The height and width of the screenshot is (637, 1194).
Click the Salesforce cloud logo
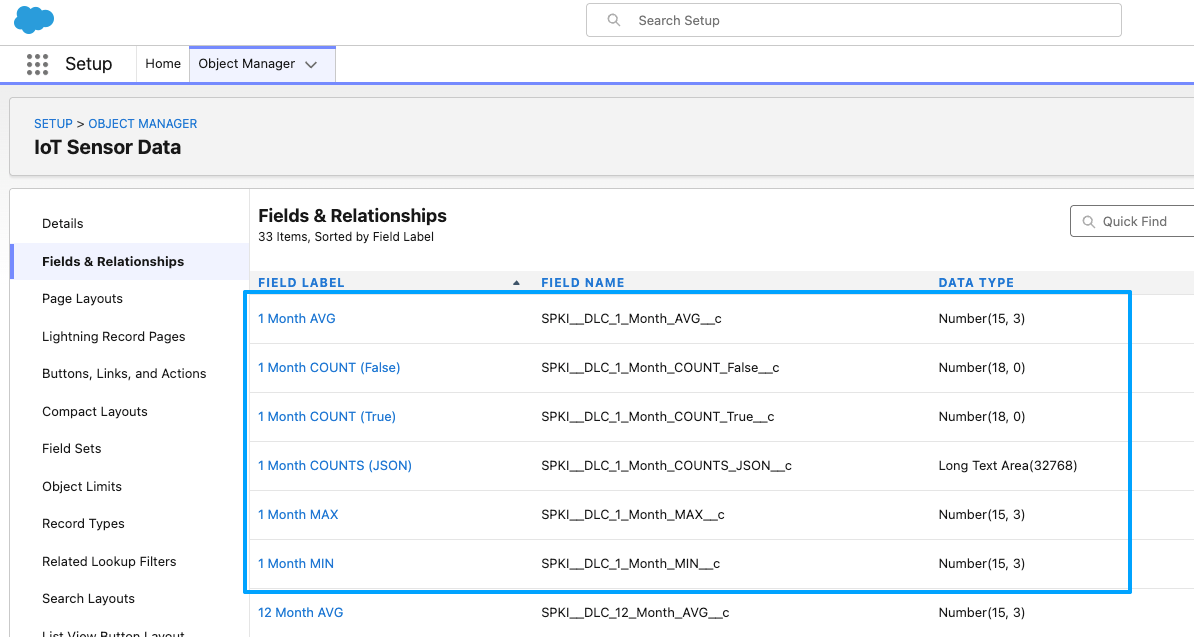pyautogui.click(x=34, y=19)
